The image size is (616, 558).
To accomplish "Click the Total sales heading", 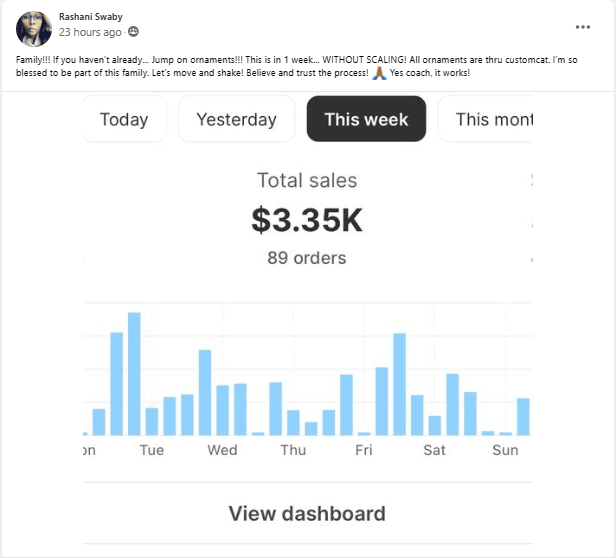I will pos(307,181).
